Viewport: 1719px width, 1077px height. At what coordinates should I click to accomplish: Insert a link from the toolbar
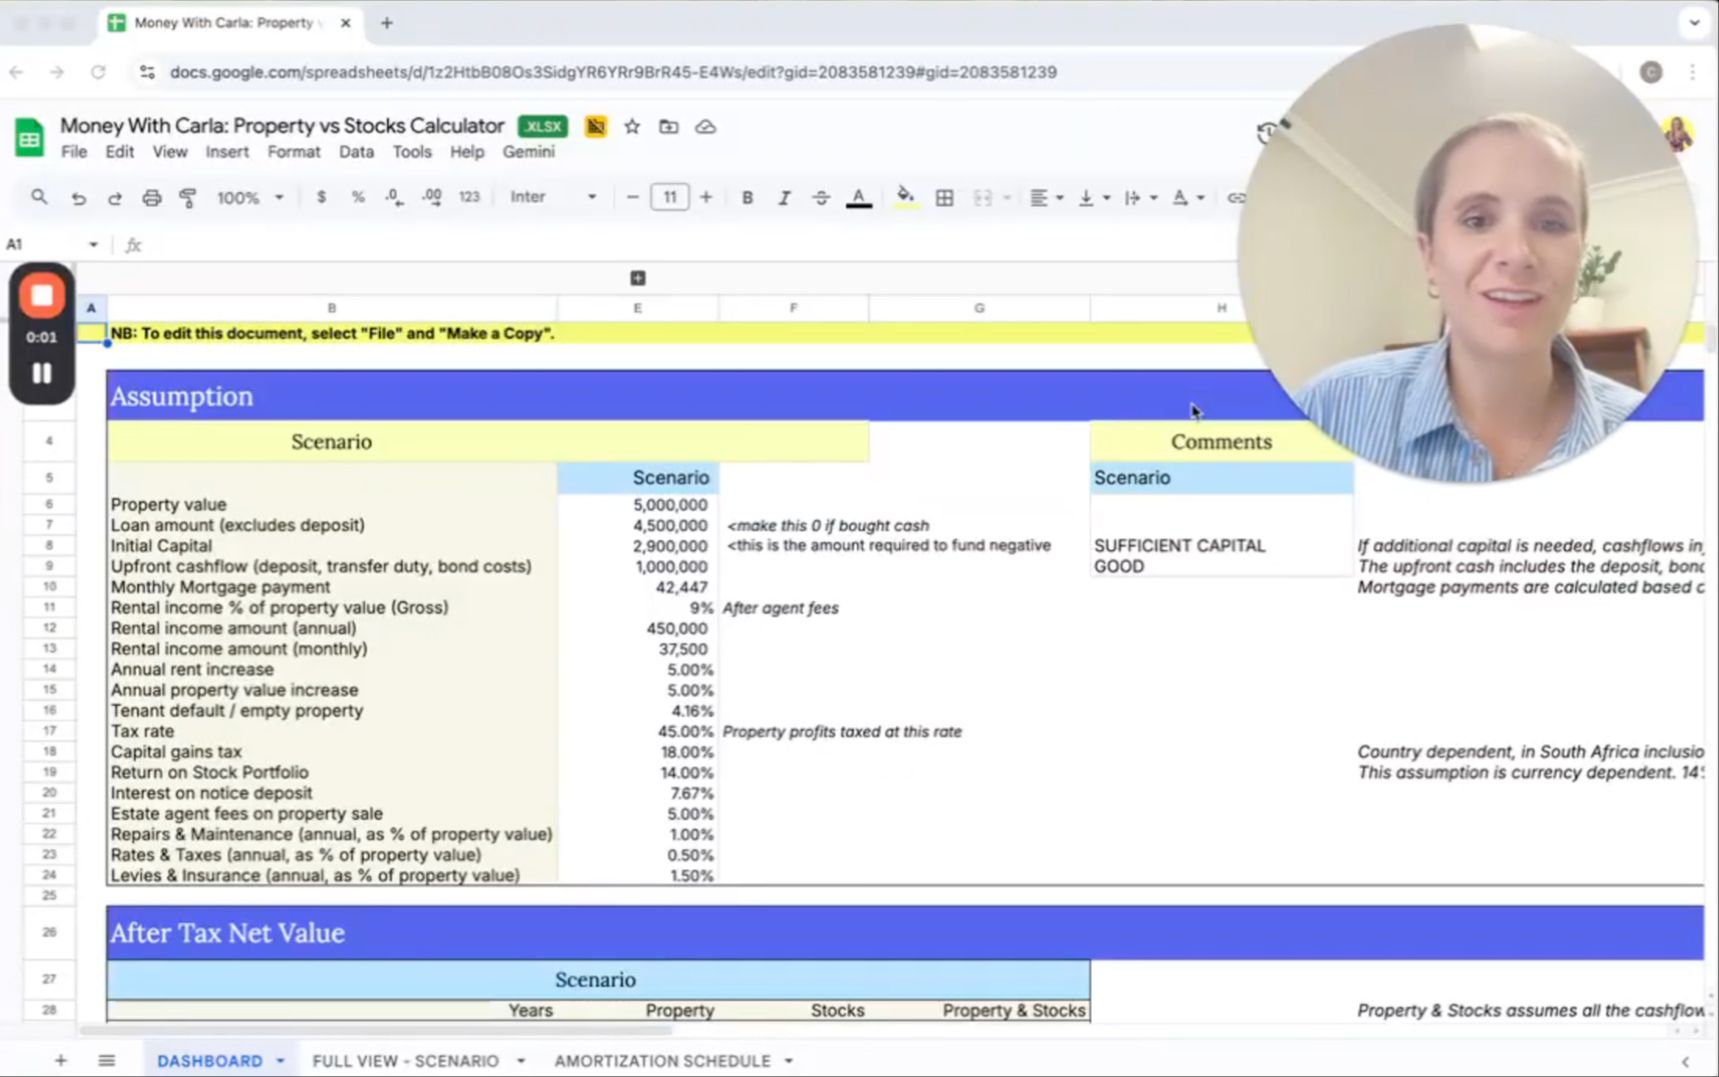1237,198
